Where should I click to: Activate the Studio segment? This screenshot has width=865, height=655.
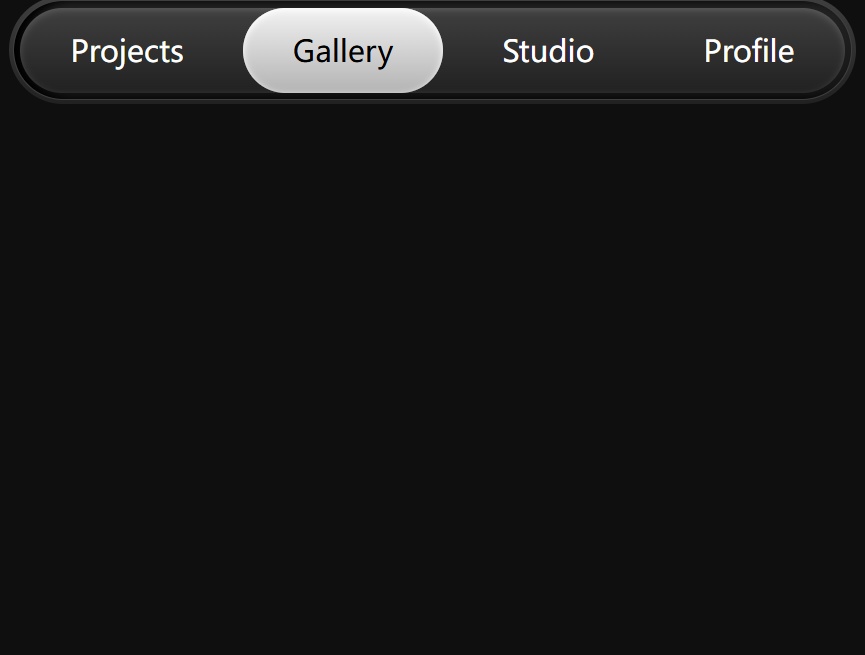click(548, 51)
